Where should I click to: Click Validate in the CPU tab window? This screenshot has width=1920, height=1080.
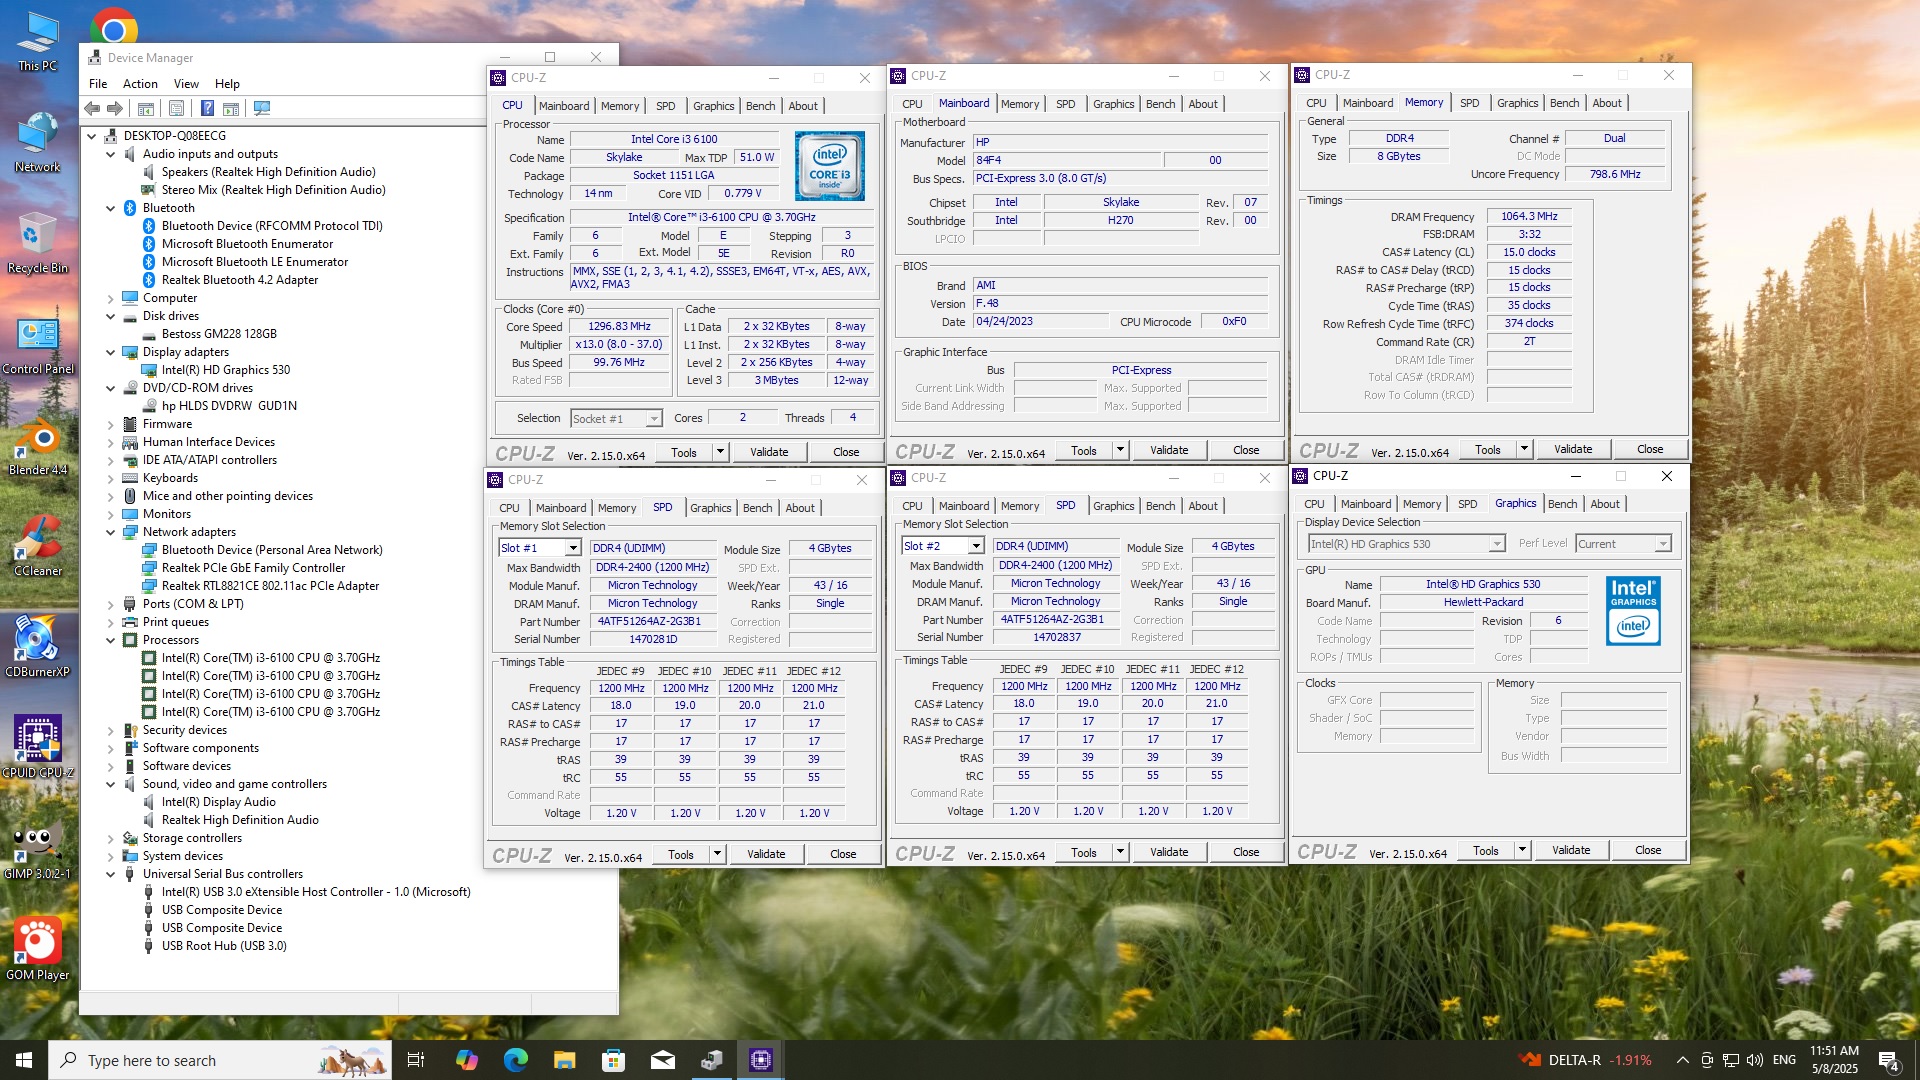pos(769,452)
